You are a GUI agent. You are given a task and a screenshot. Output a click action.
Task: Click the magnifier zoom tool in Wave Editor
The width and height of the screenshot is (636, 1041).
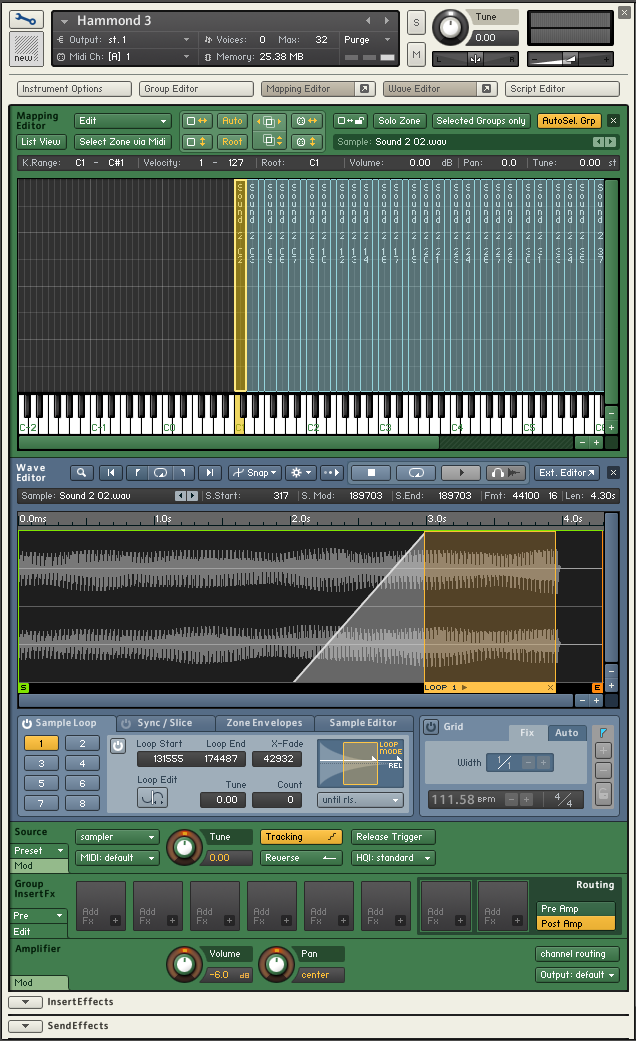[81, 473]
